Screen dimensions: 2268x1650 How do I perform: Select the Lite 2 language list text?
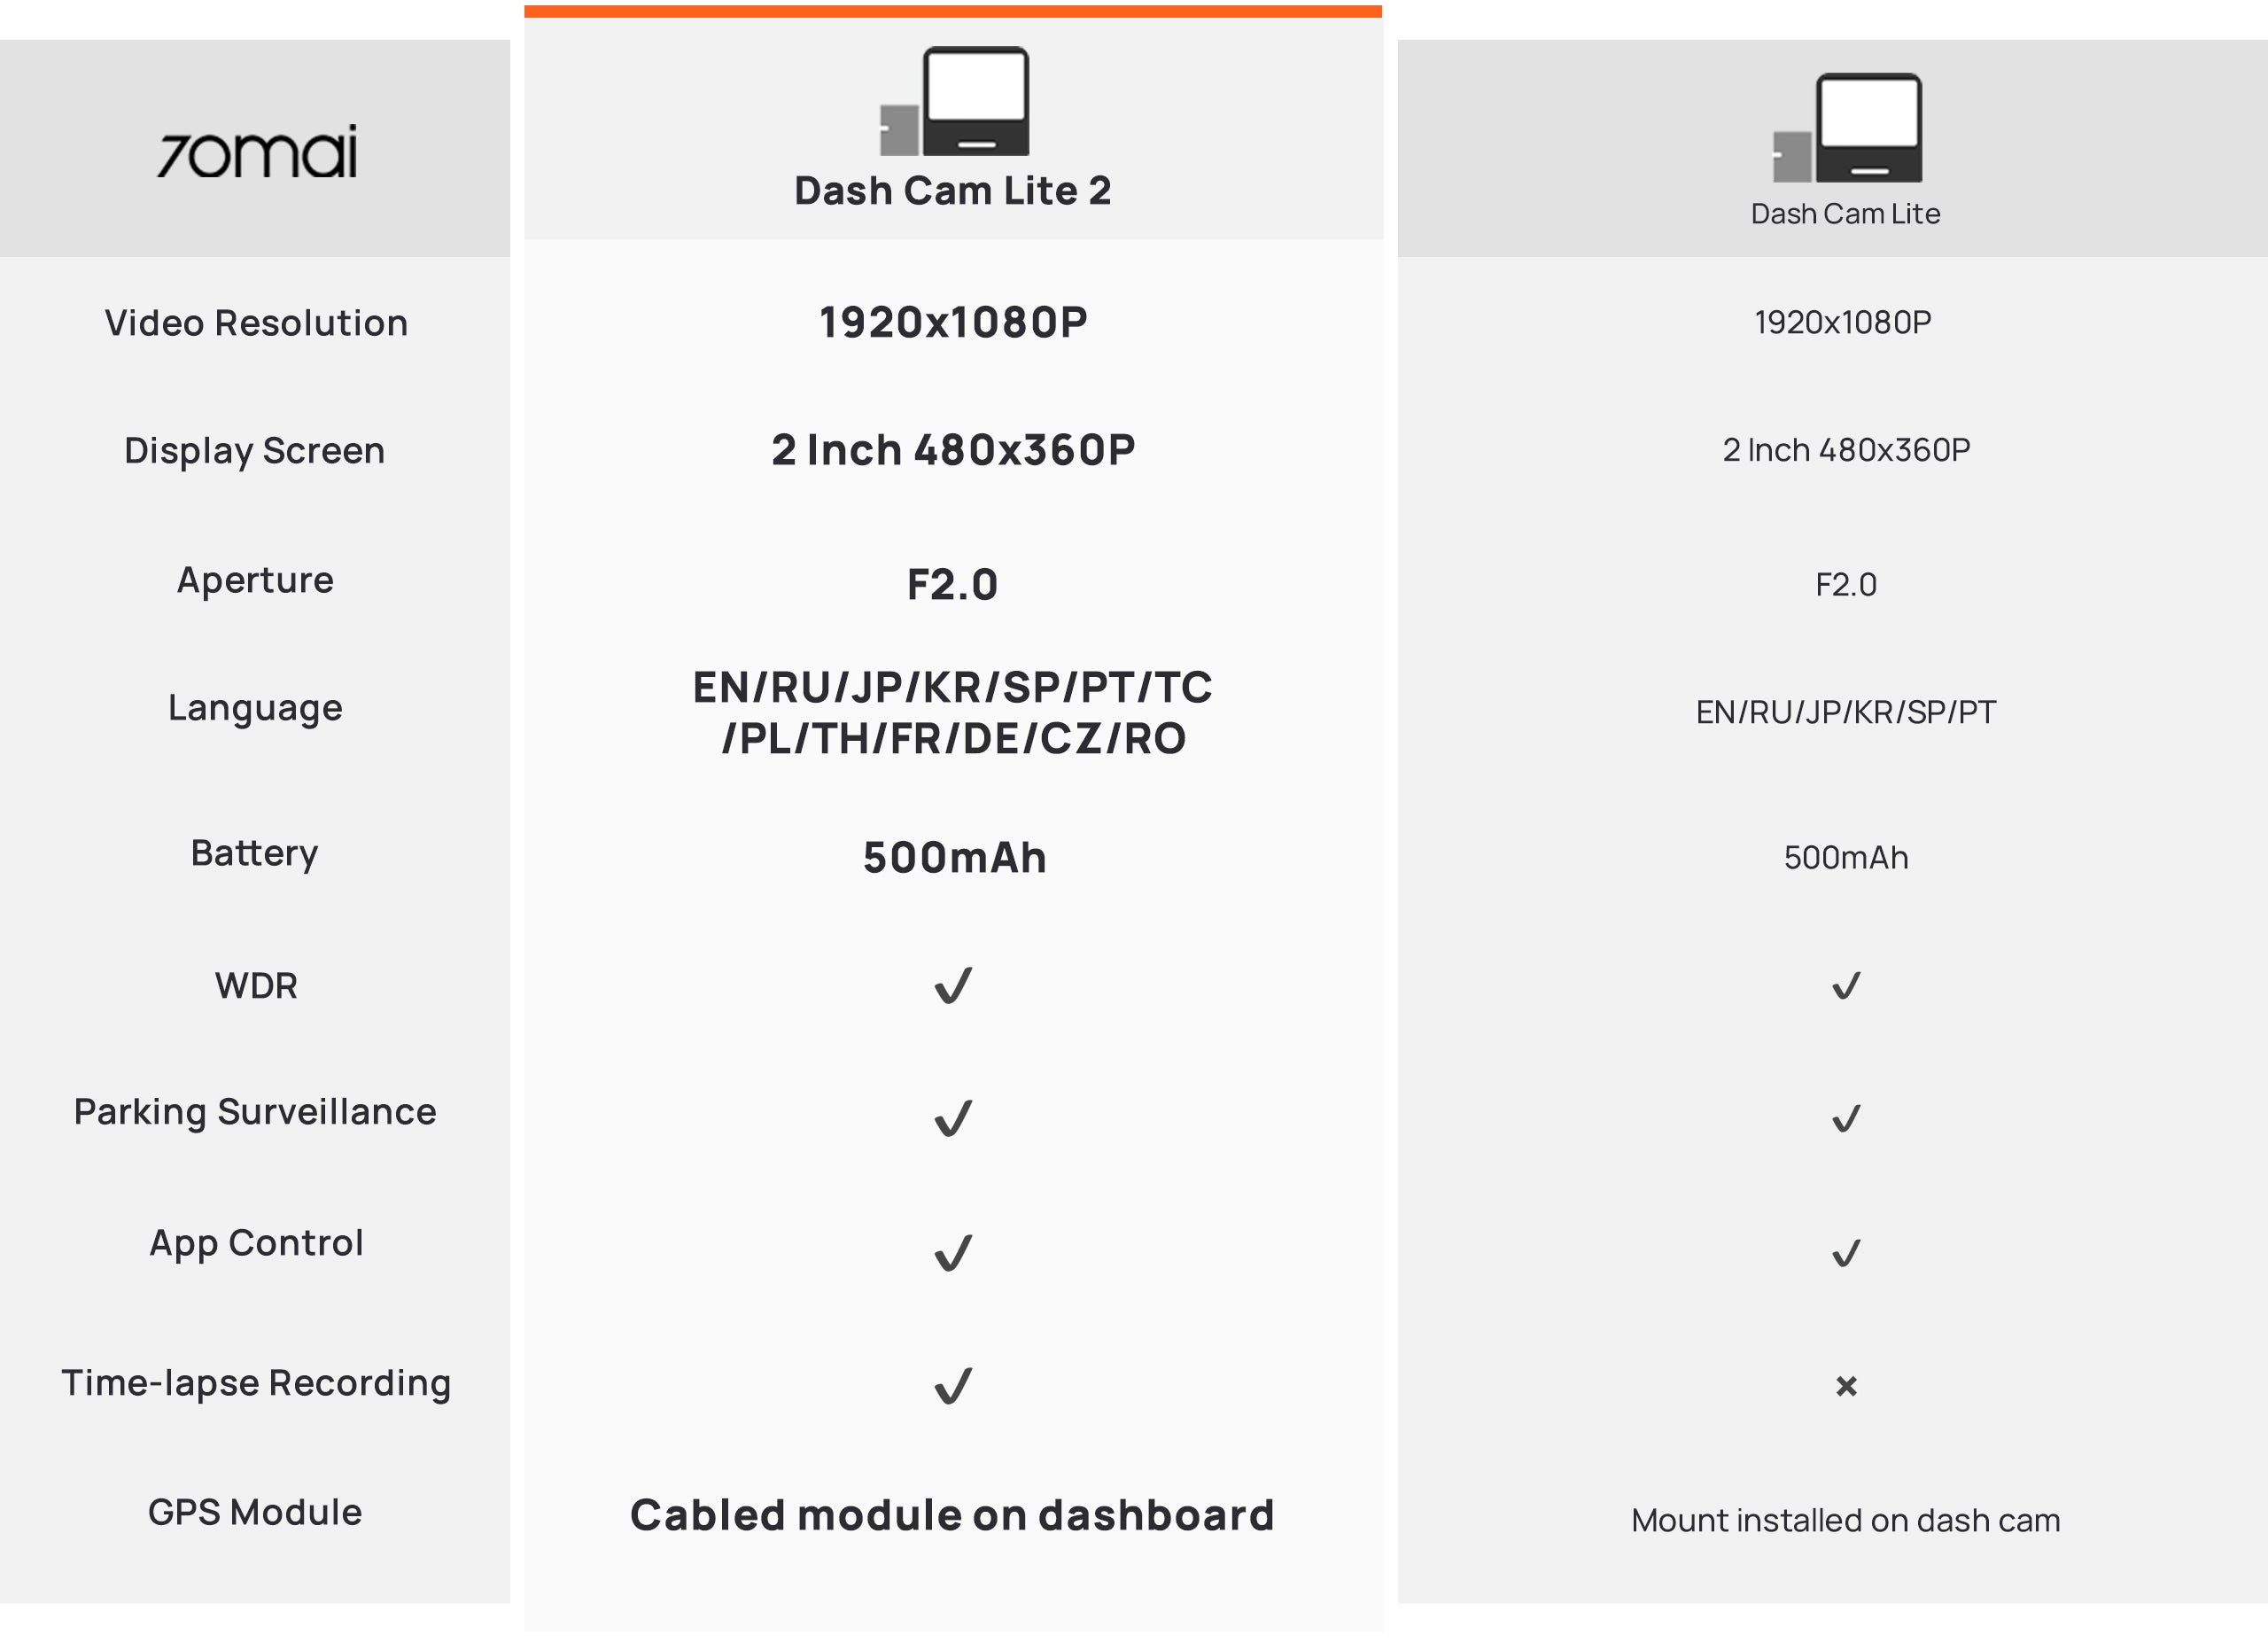953,713
